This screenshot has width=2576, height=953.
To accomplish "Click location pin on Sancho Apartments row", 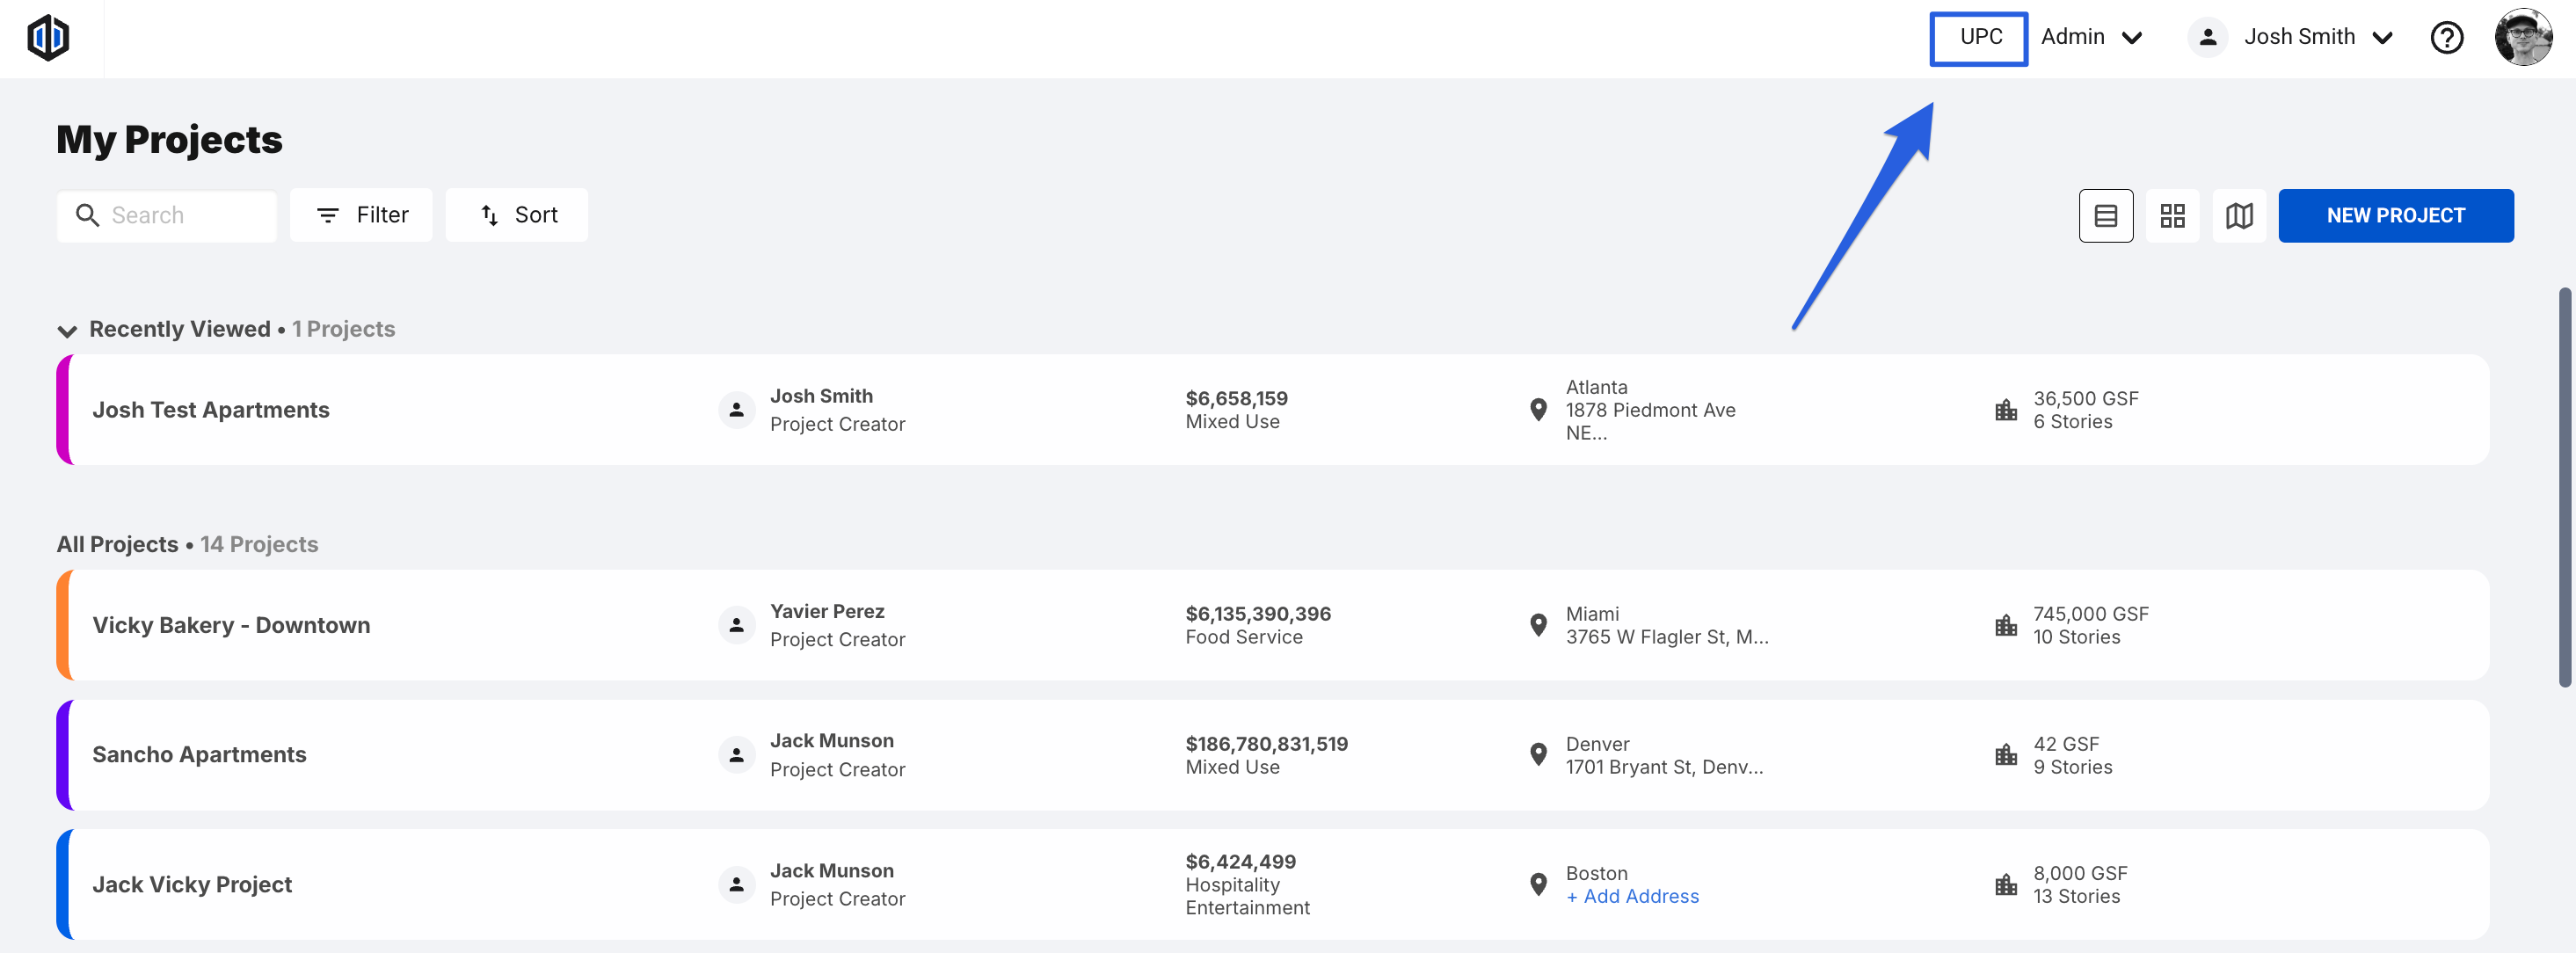I will [x=1538, y=755].
